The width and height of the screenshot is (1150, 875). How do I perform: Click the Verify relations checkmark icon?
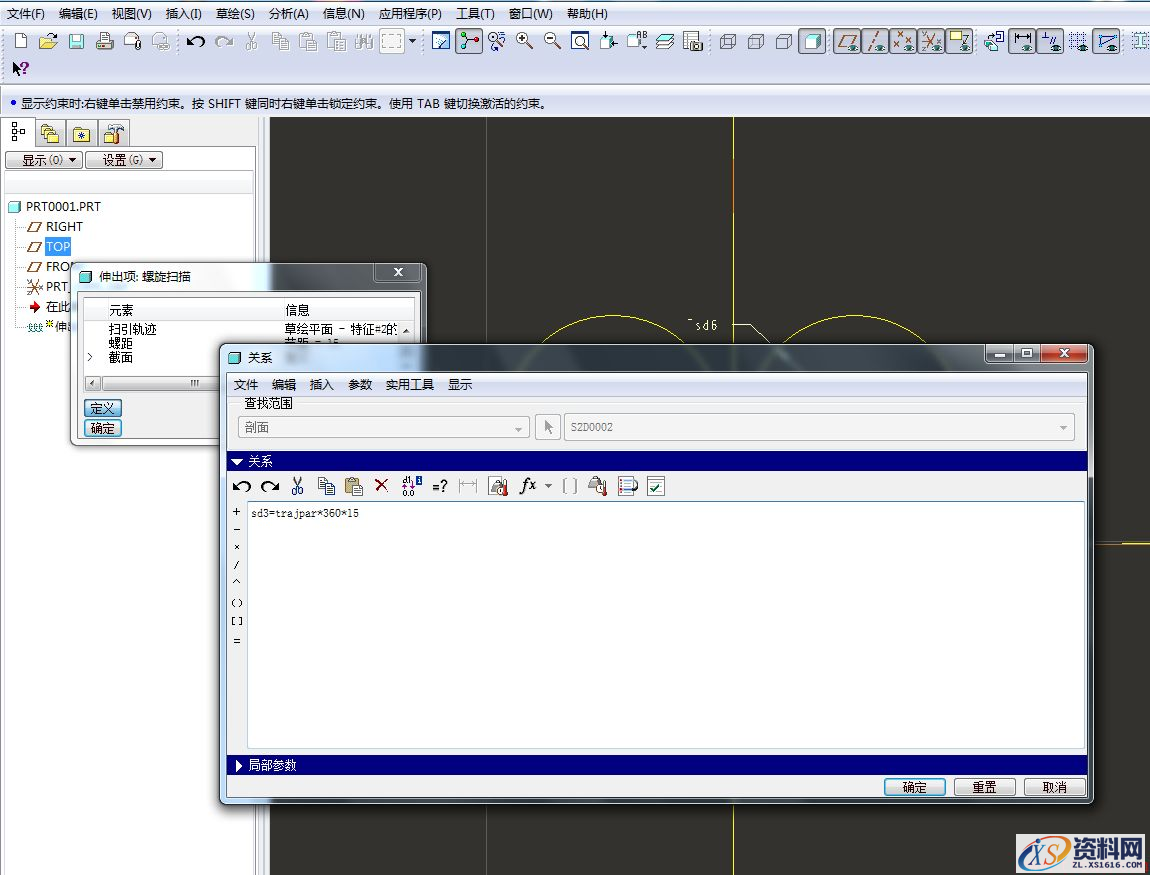(656, 486)
